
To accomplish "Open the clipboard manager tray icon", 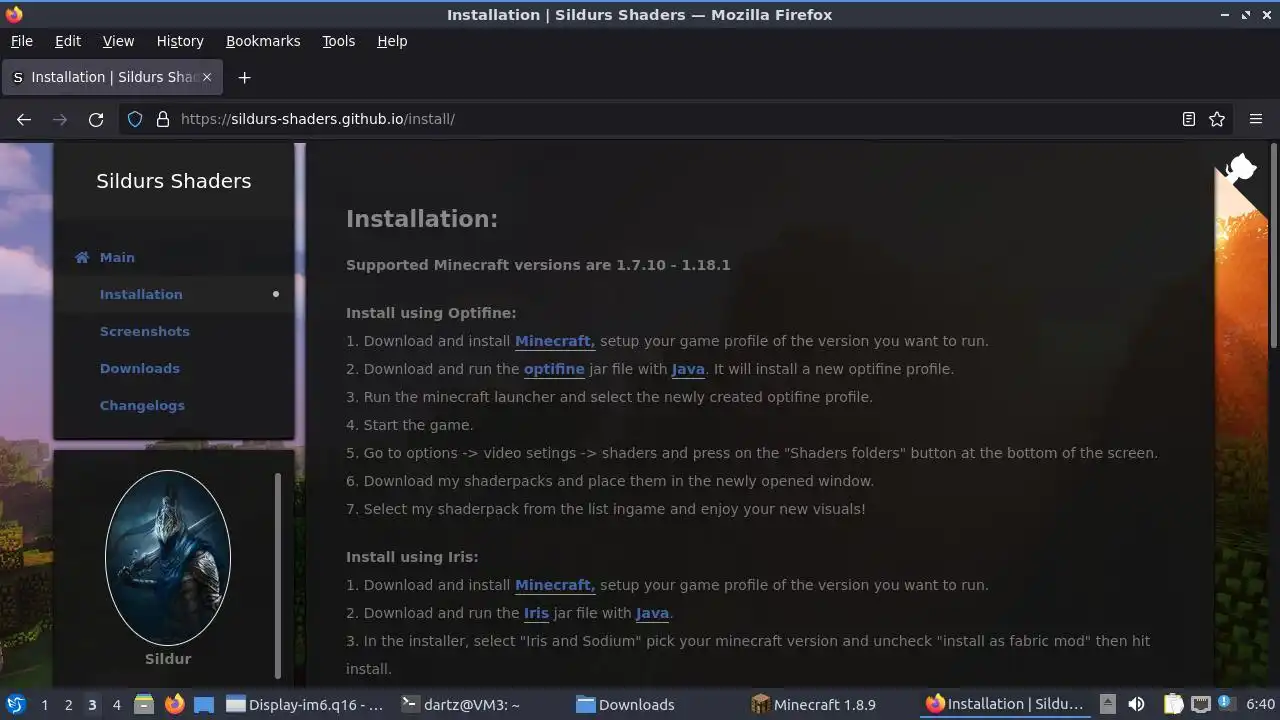I will (1173, 704).
